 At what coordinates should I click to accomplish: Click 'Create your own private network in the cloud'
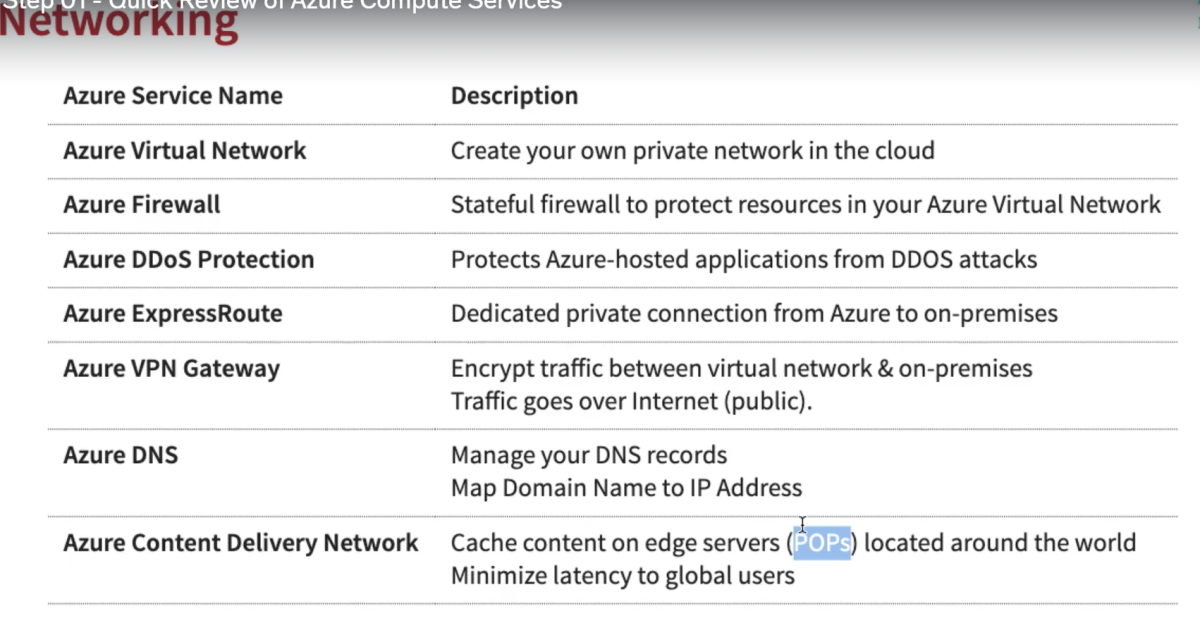click(x=692, y=151)
